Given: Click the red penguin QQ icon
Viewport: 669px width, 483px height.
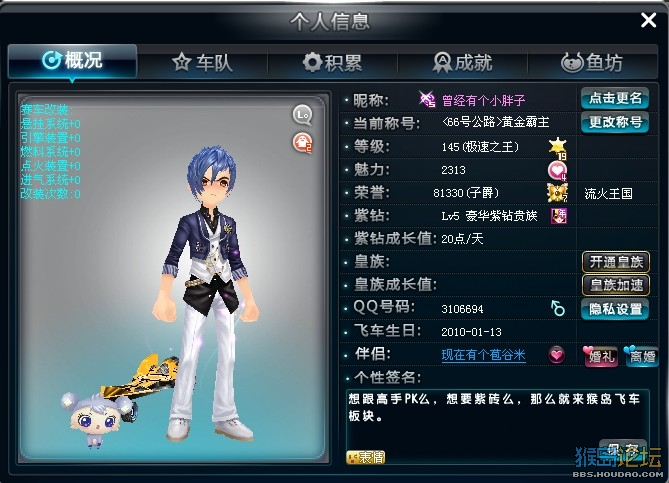Looking at the screenshot, I should point(303,143).
